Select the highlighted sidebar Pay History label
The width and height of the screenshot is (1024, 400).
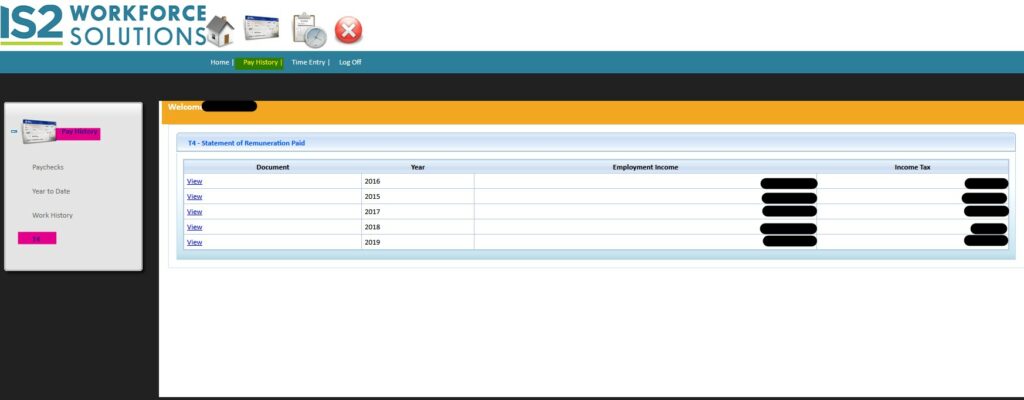[x=78, y=133]
